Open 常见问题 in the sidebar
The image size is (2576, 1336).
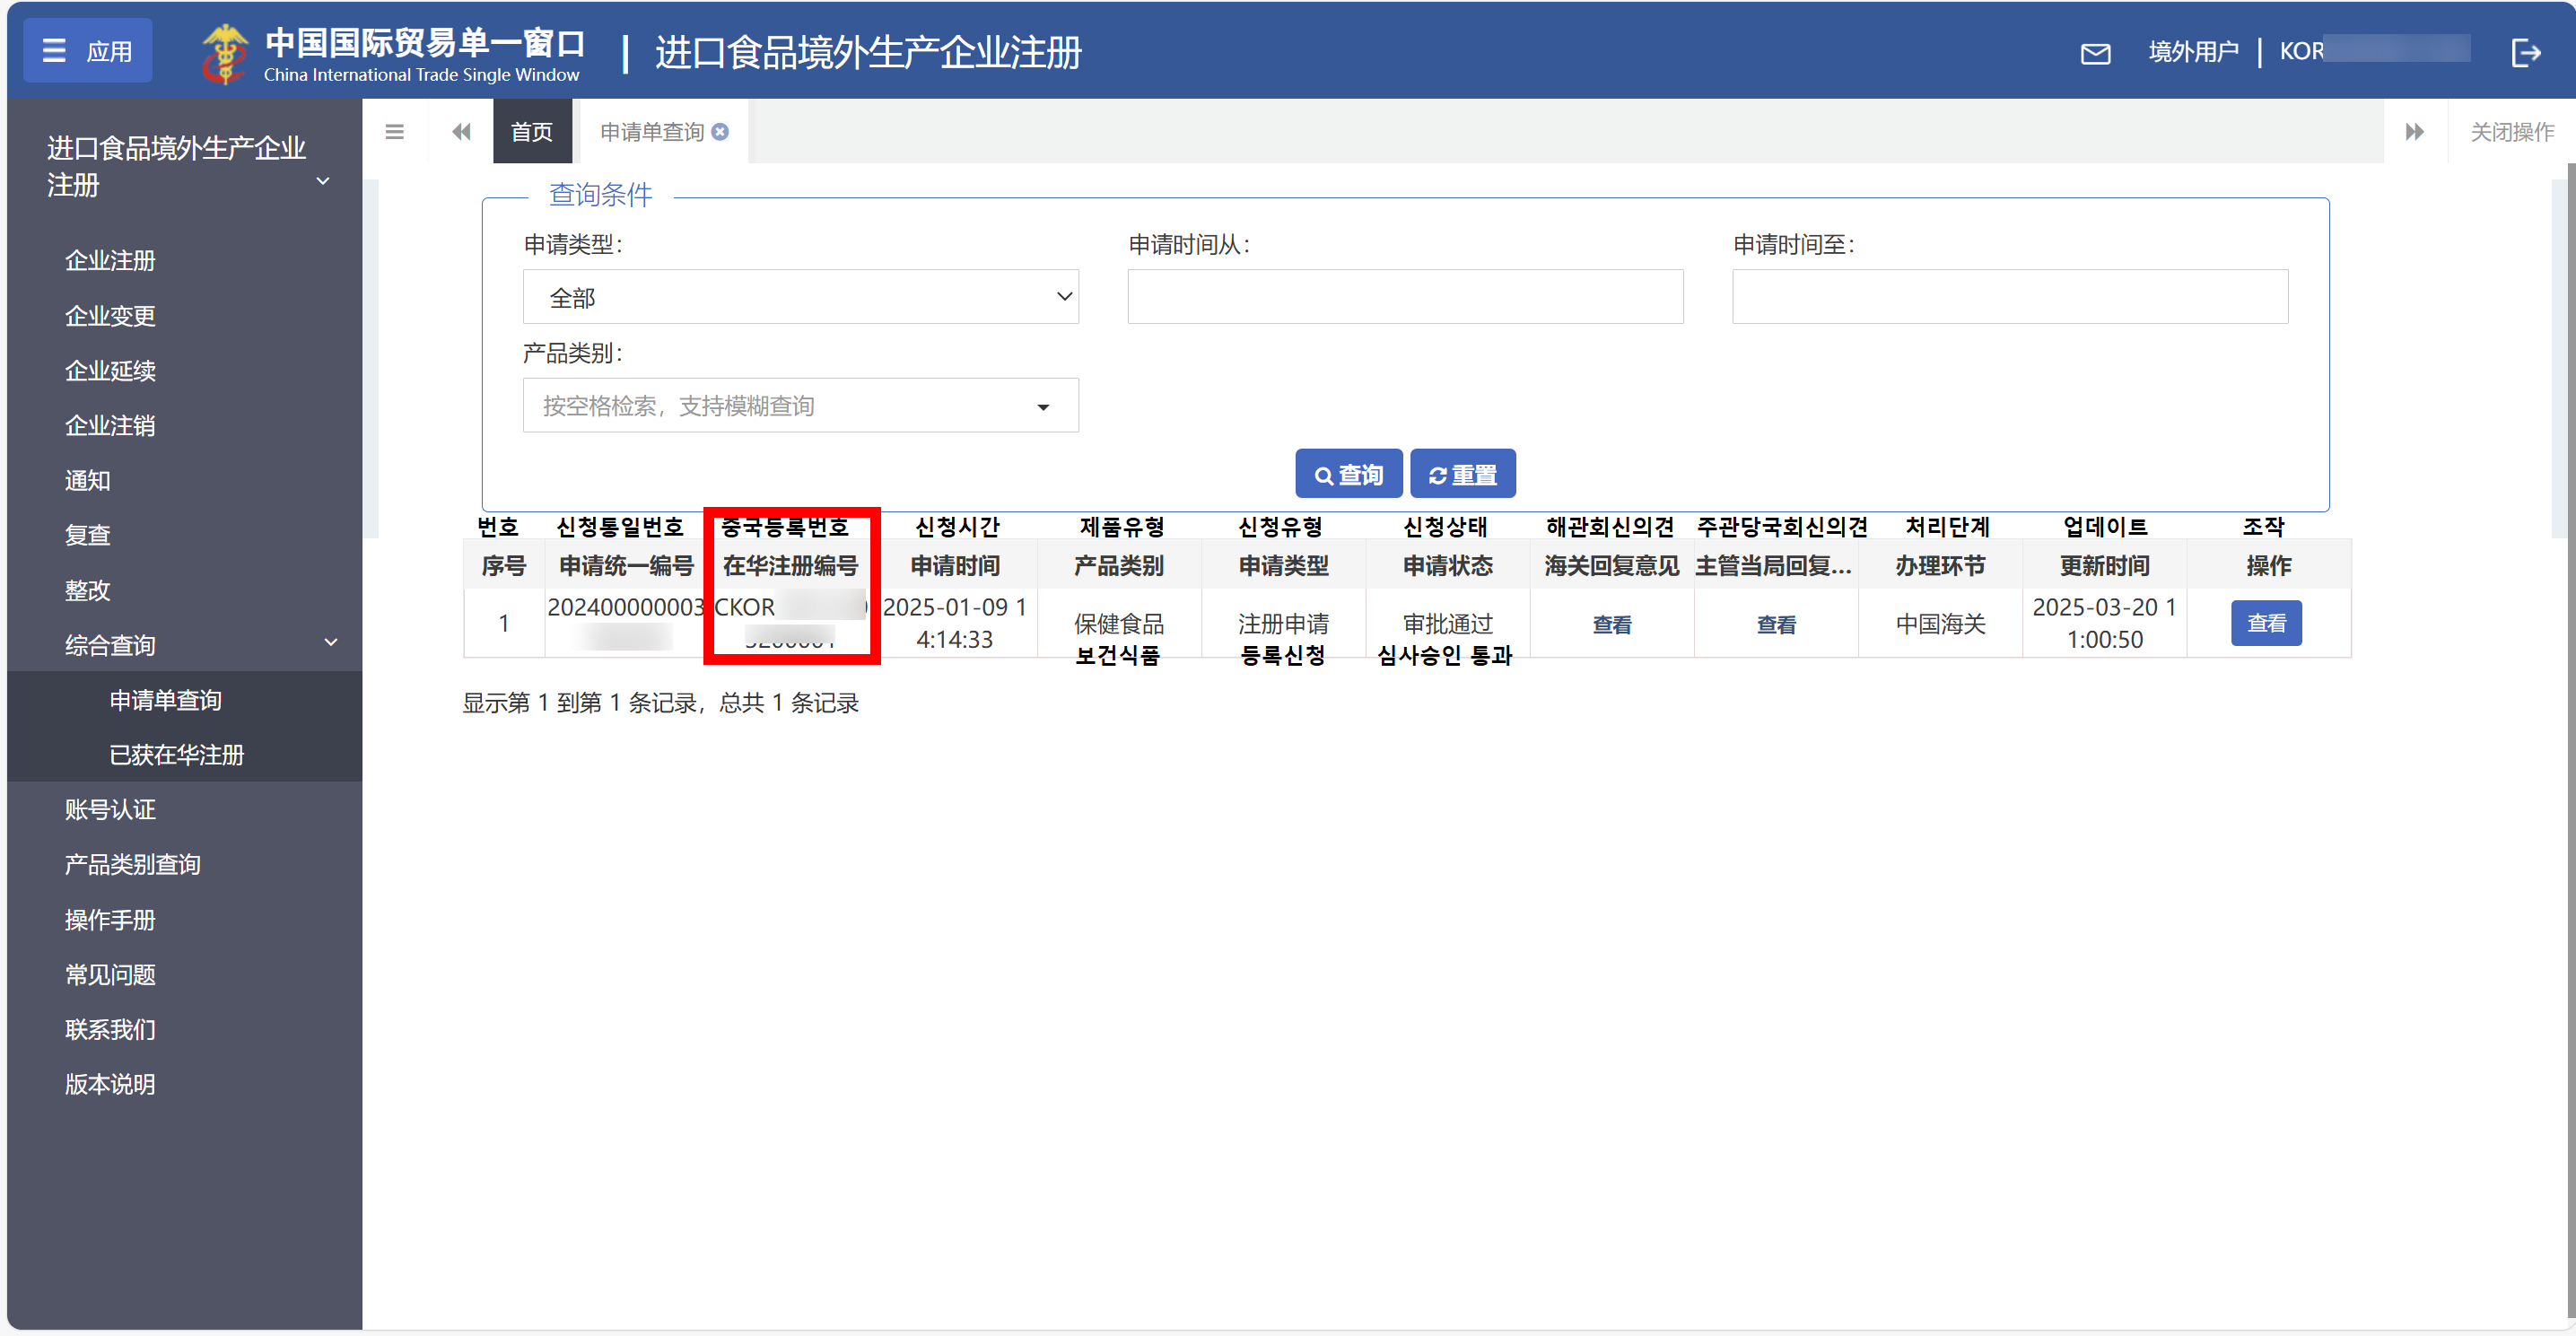(x=110, y=974)
